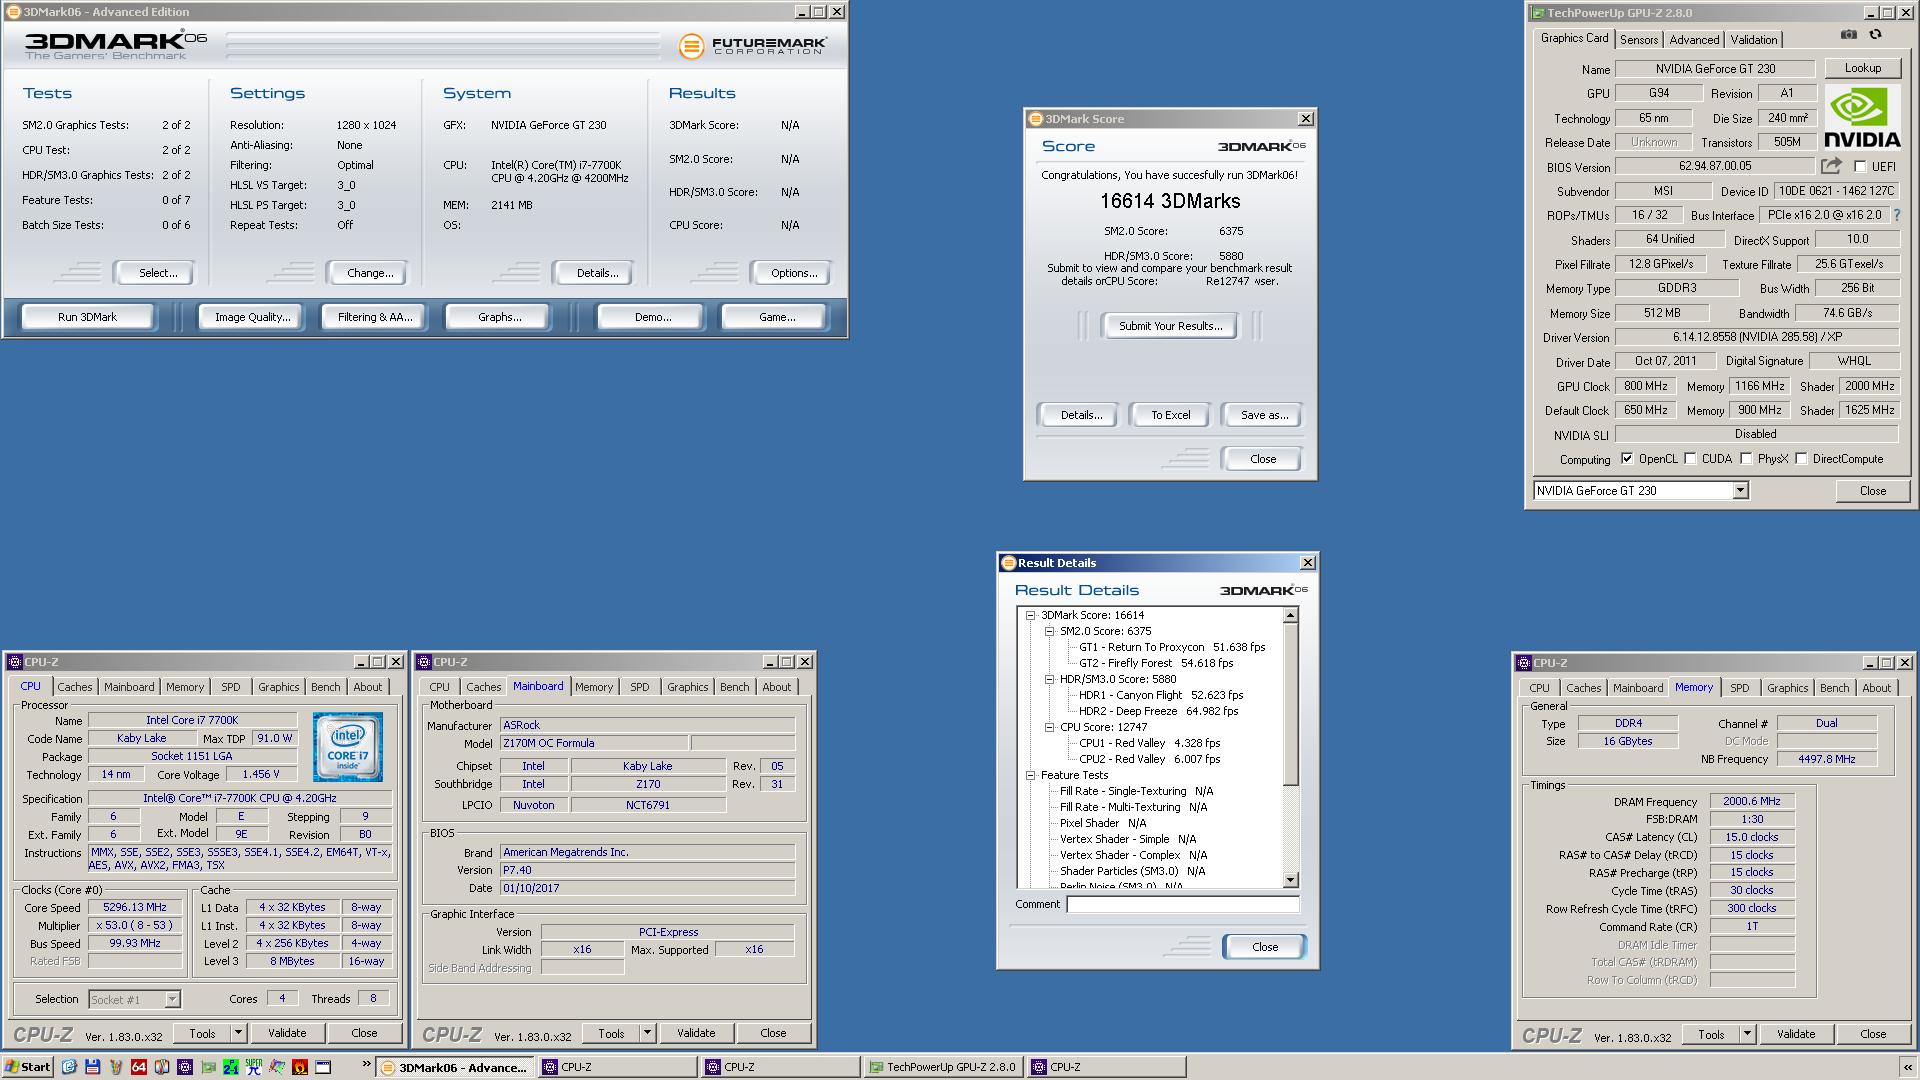Screen dimensions: 1920x1080
Task: Click the PCIe bus interface question mark
Action: click(x=1896, y=215)
